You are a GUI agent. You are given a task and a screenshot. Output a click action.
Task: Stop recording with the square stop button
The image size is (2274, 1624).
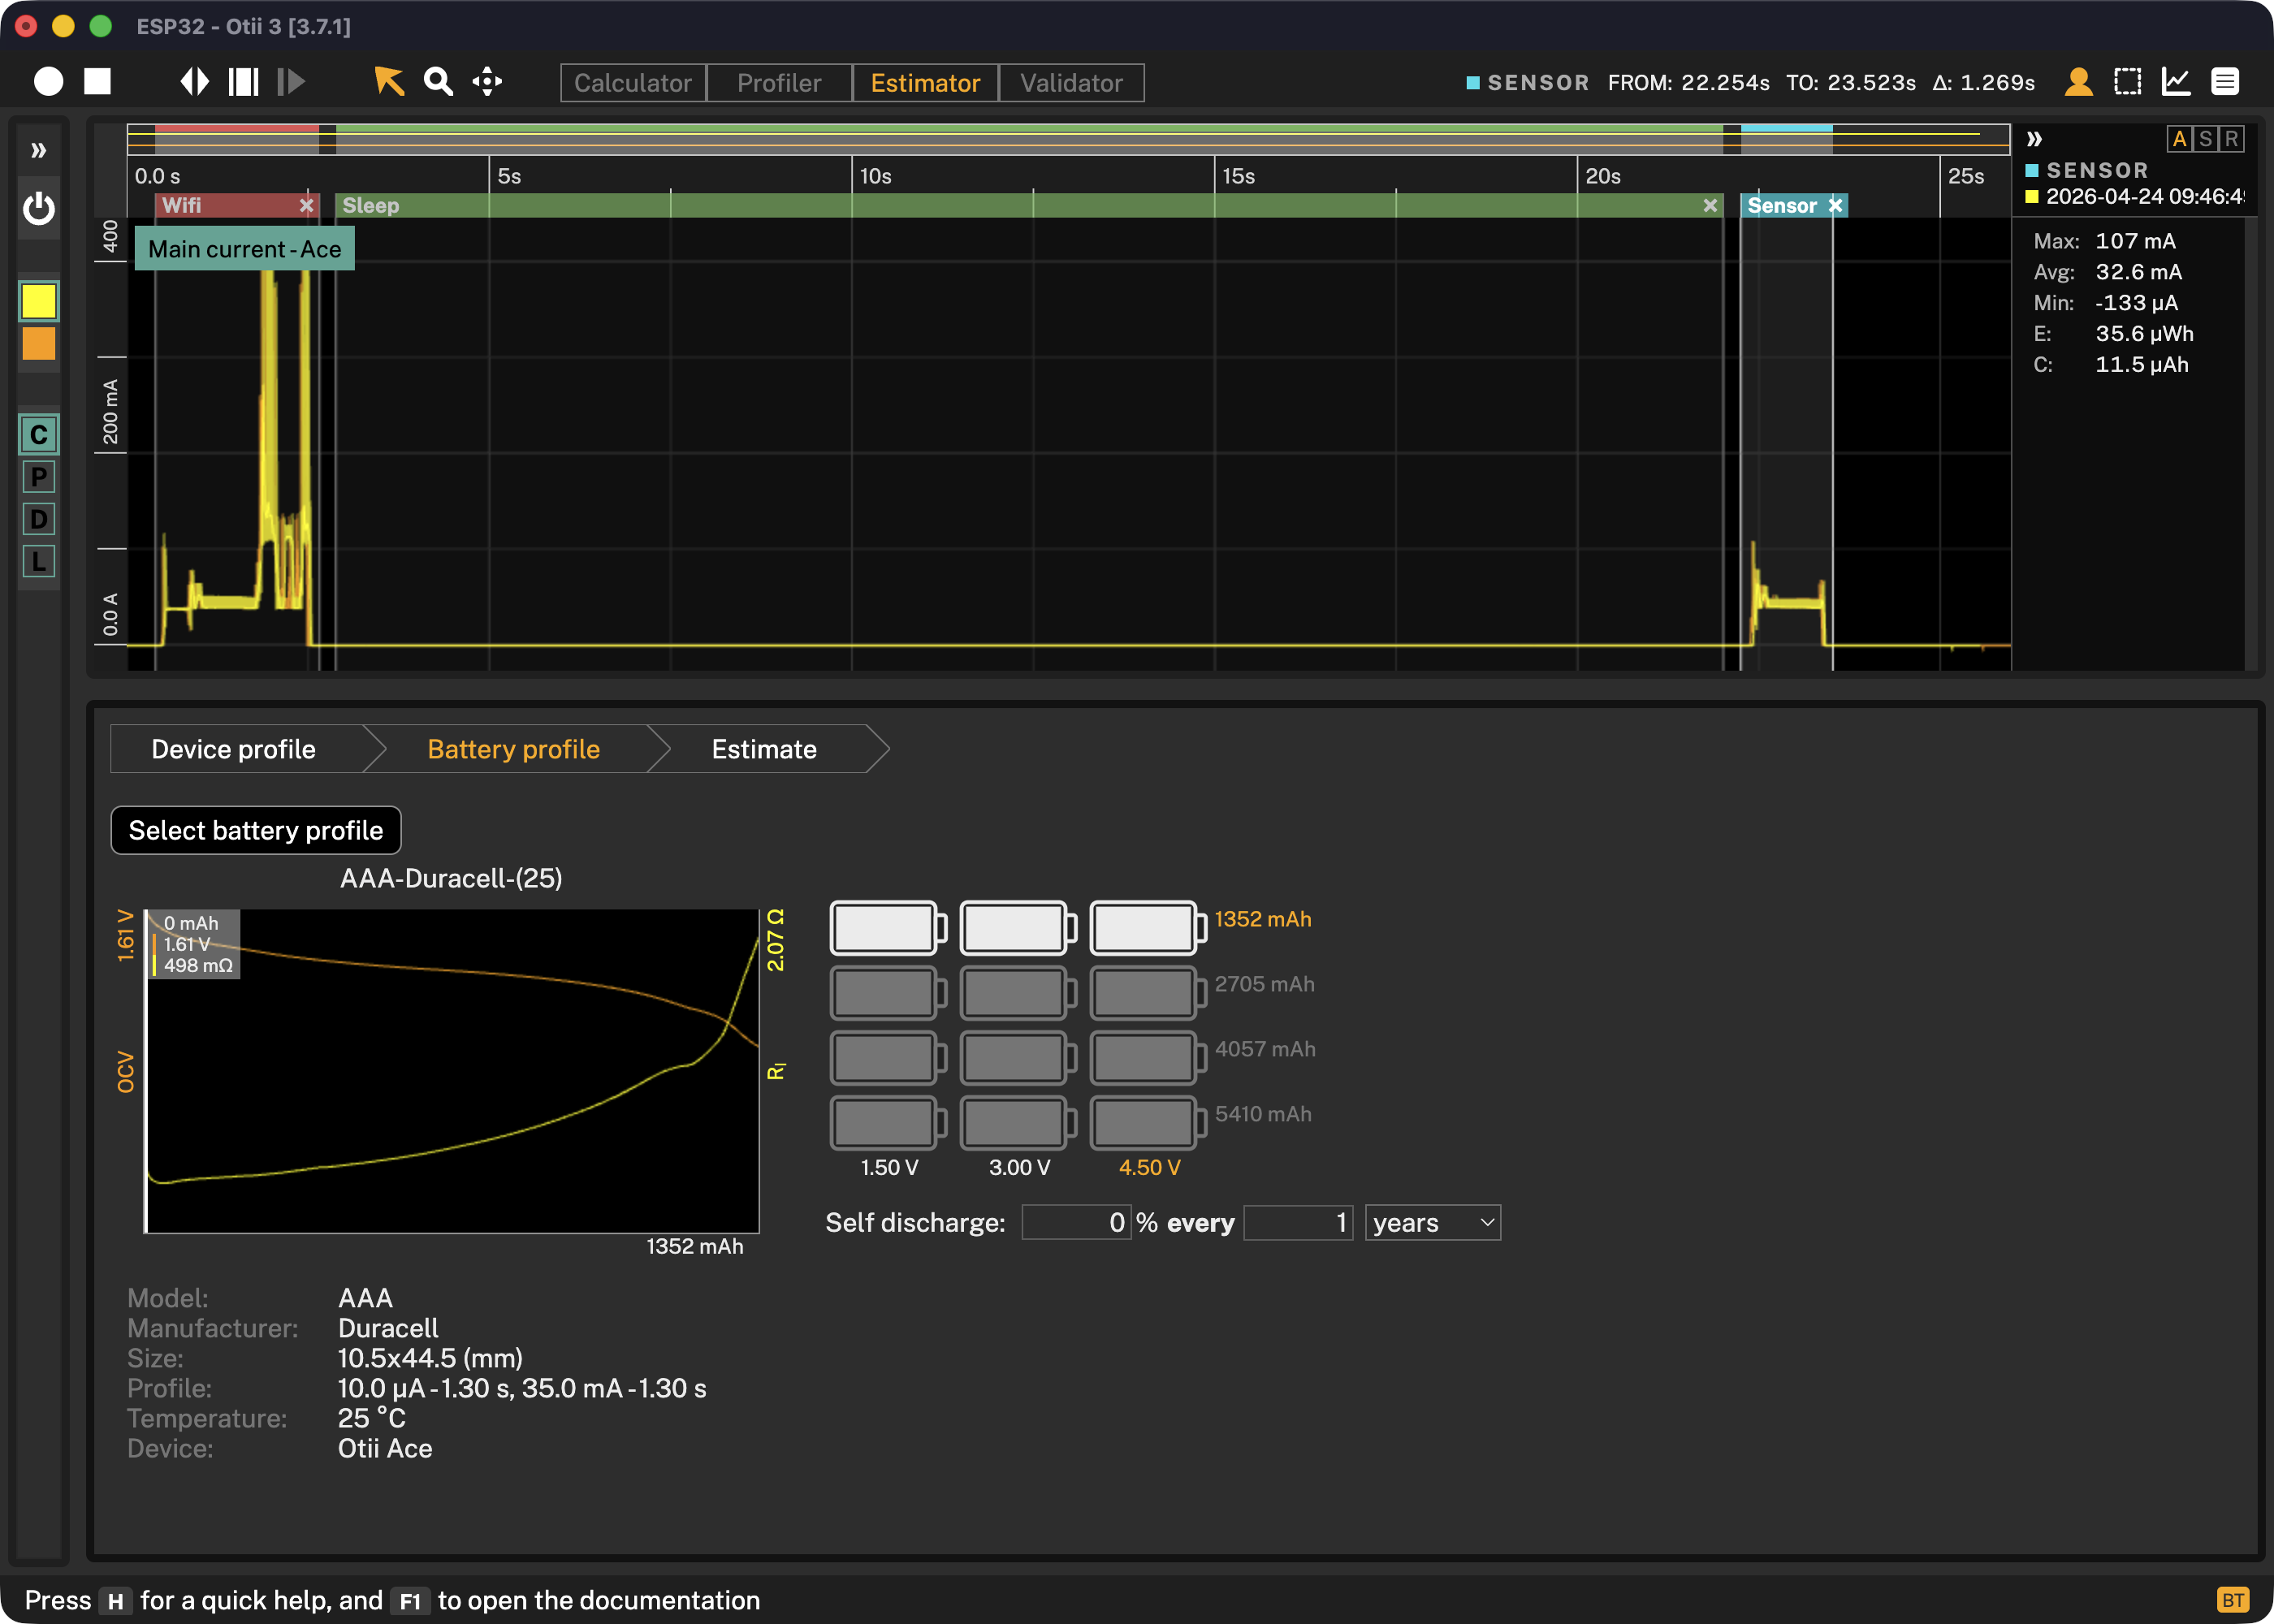point(97,82)
